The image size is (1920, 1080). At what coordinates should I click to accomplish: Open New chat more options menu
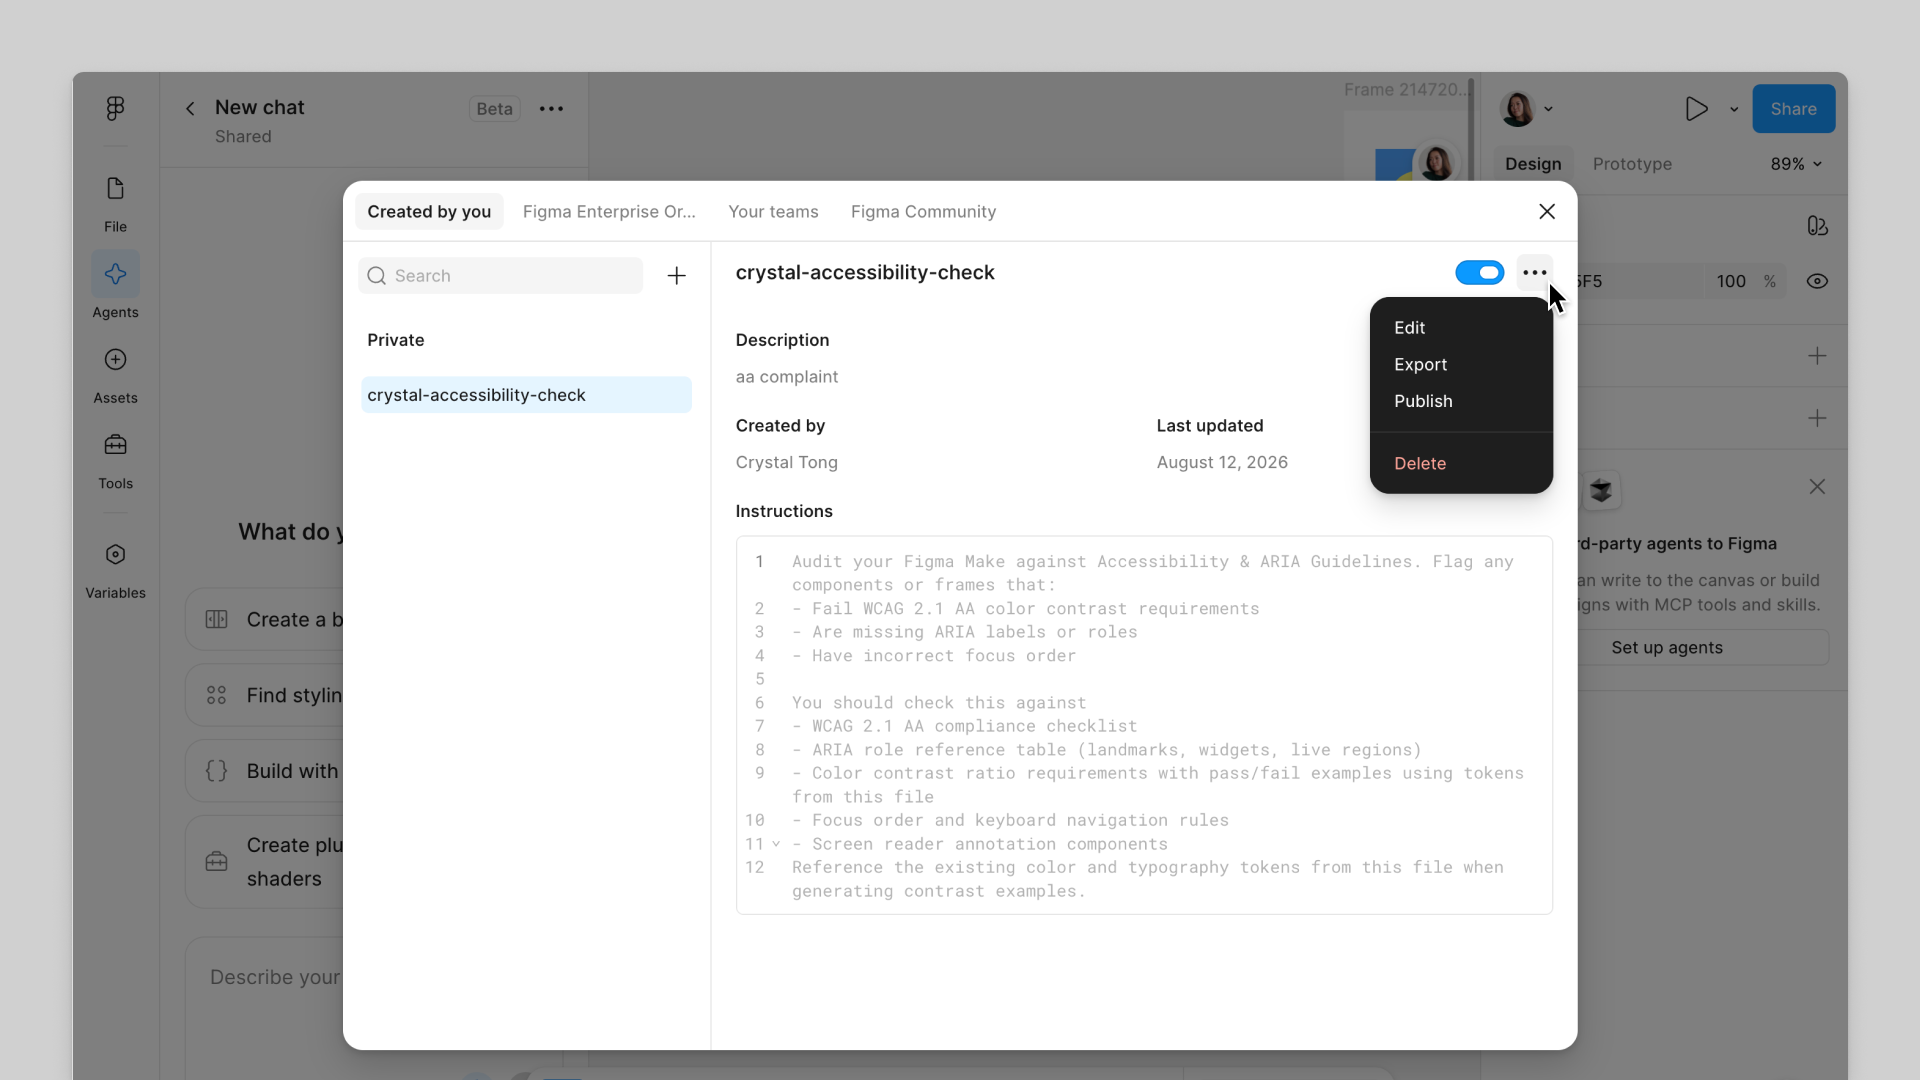(551, 108)
